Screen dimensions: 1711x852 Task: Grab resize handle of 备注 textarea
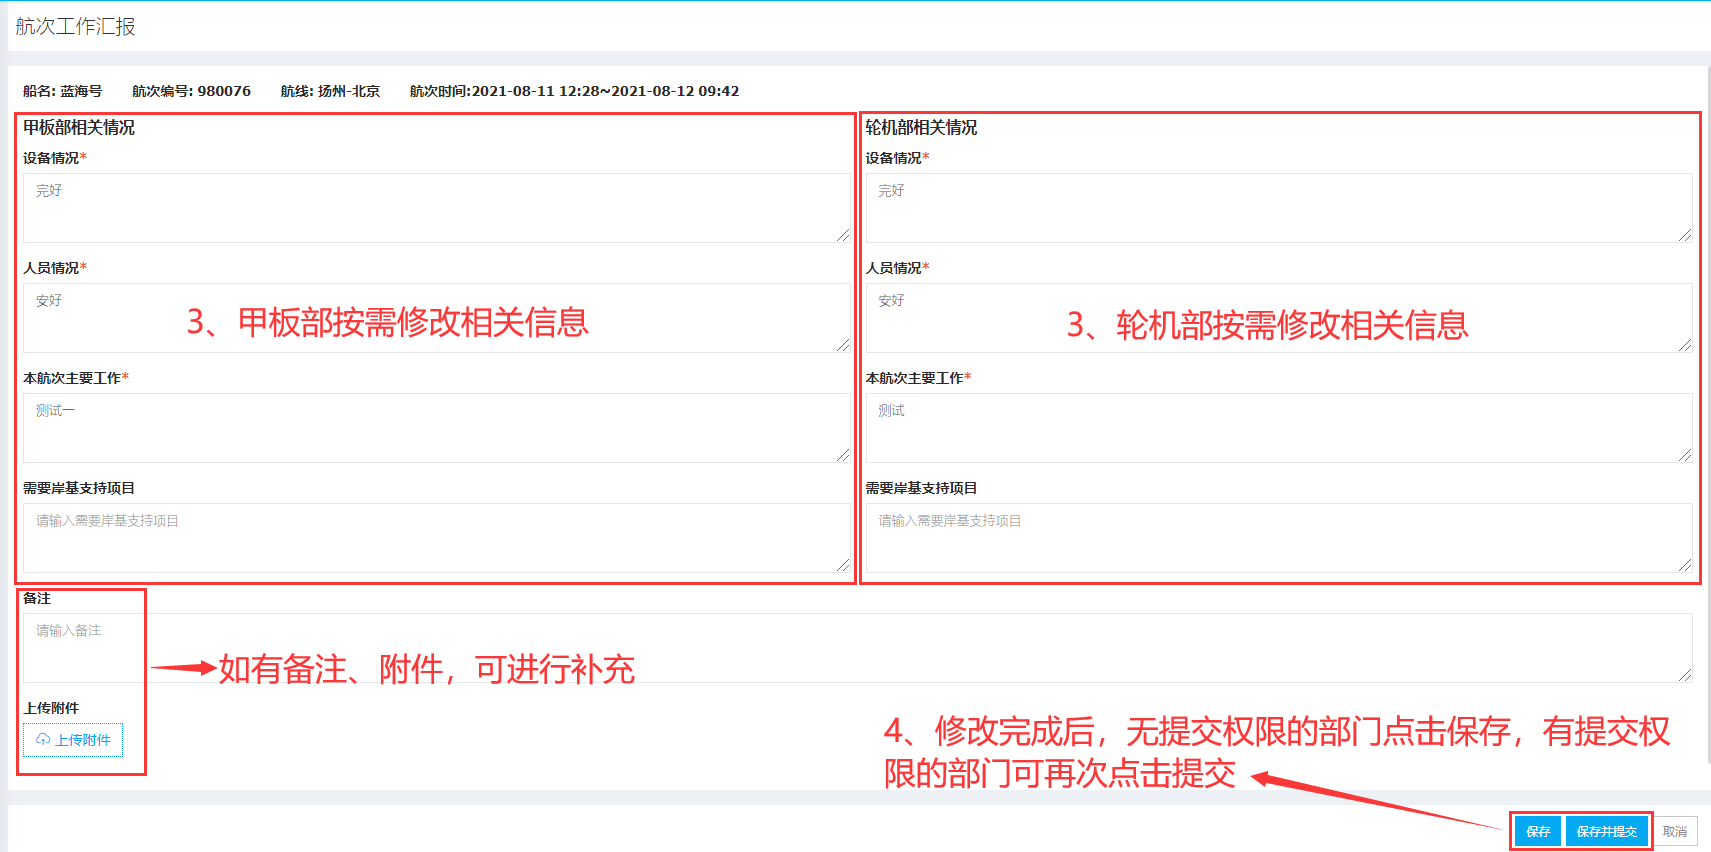click(1685, 675)
